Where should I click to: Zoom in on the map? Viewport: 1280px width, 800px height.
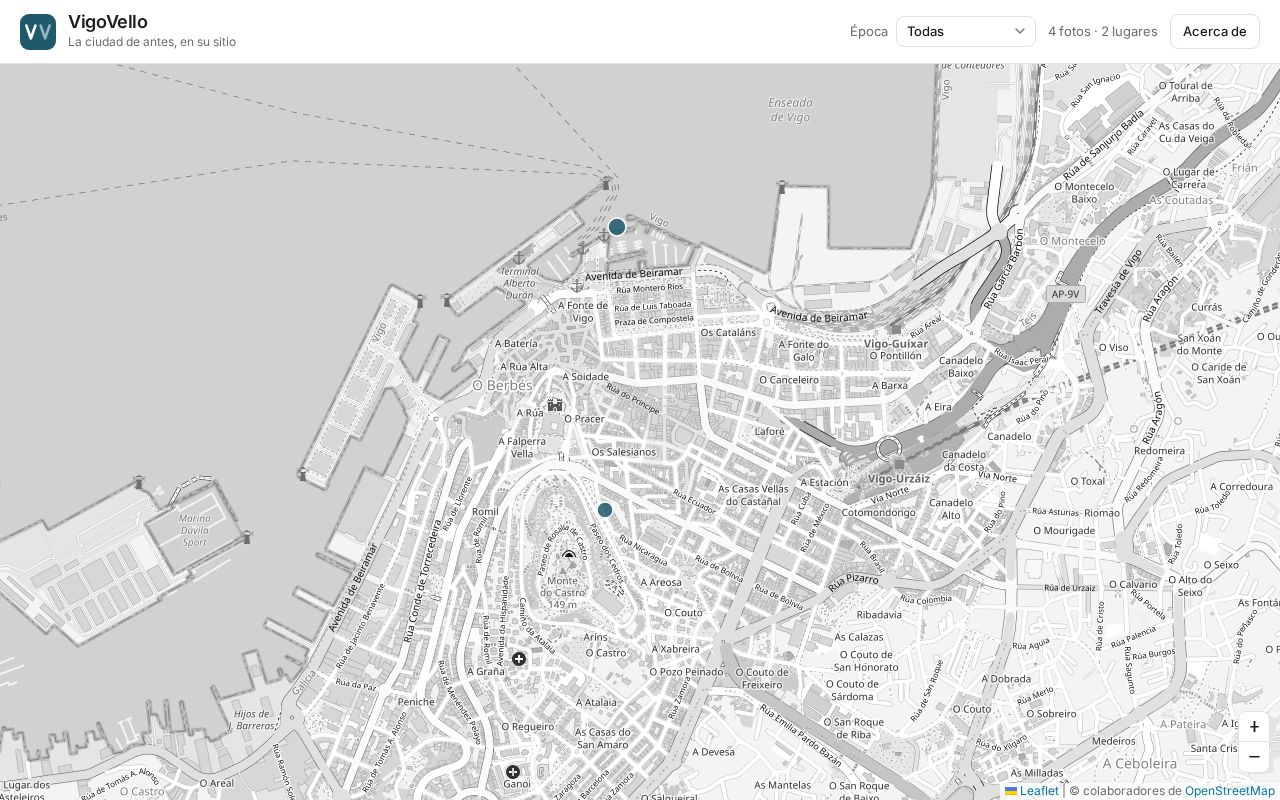1254,727
